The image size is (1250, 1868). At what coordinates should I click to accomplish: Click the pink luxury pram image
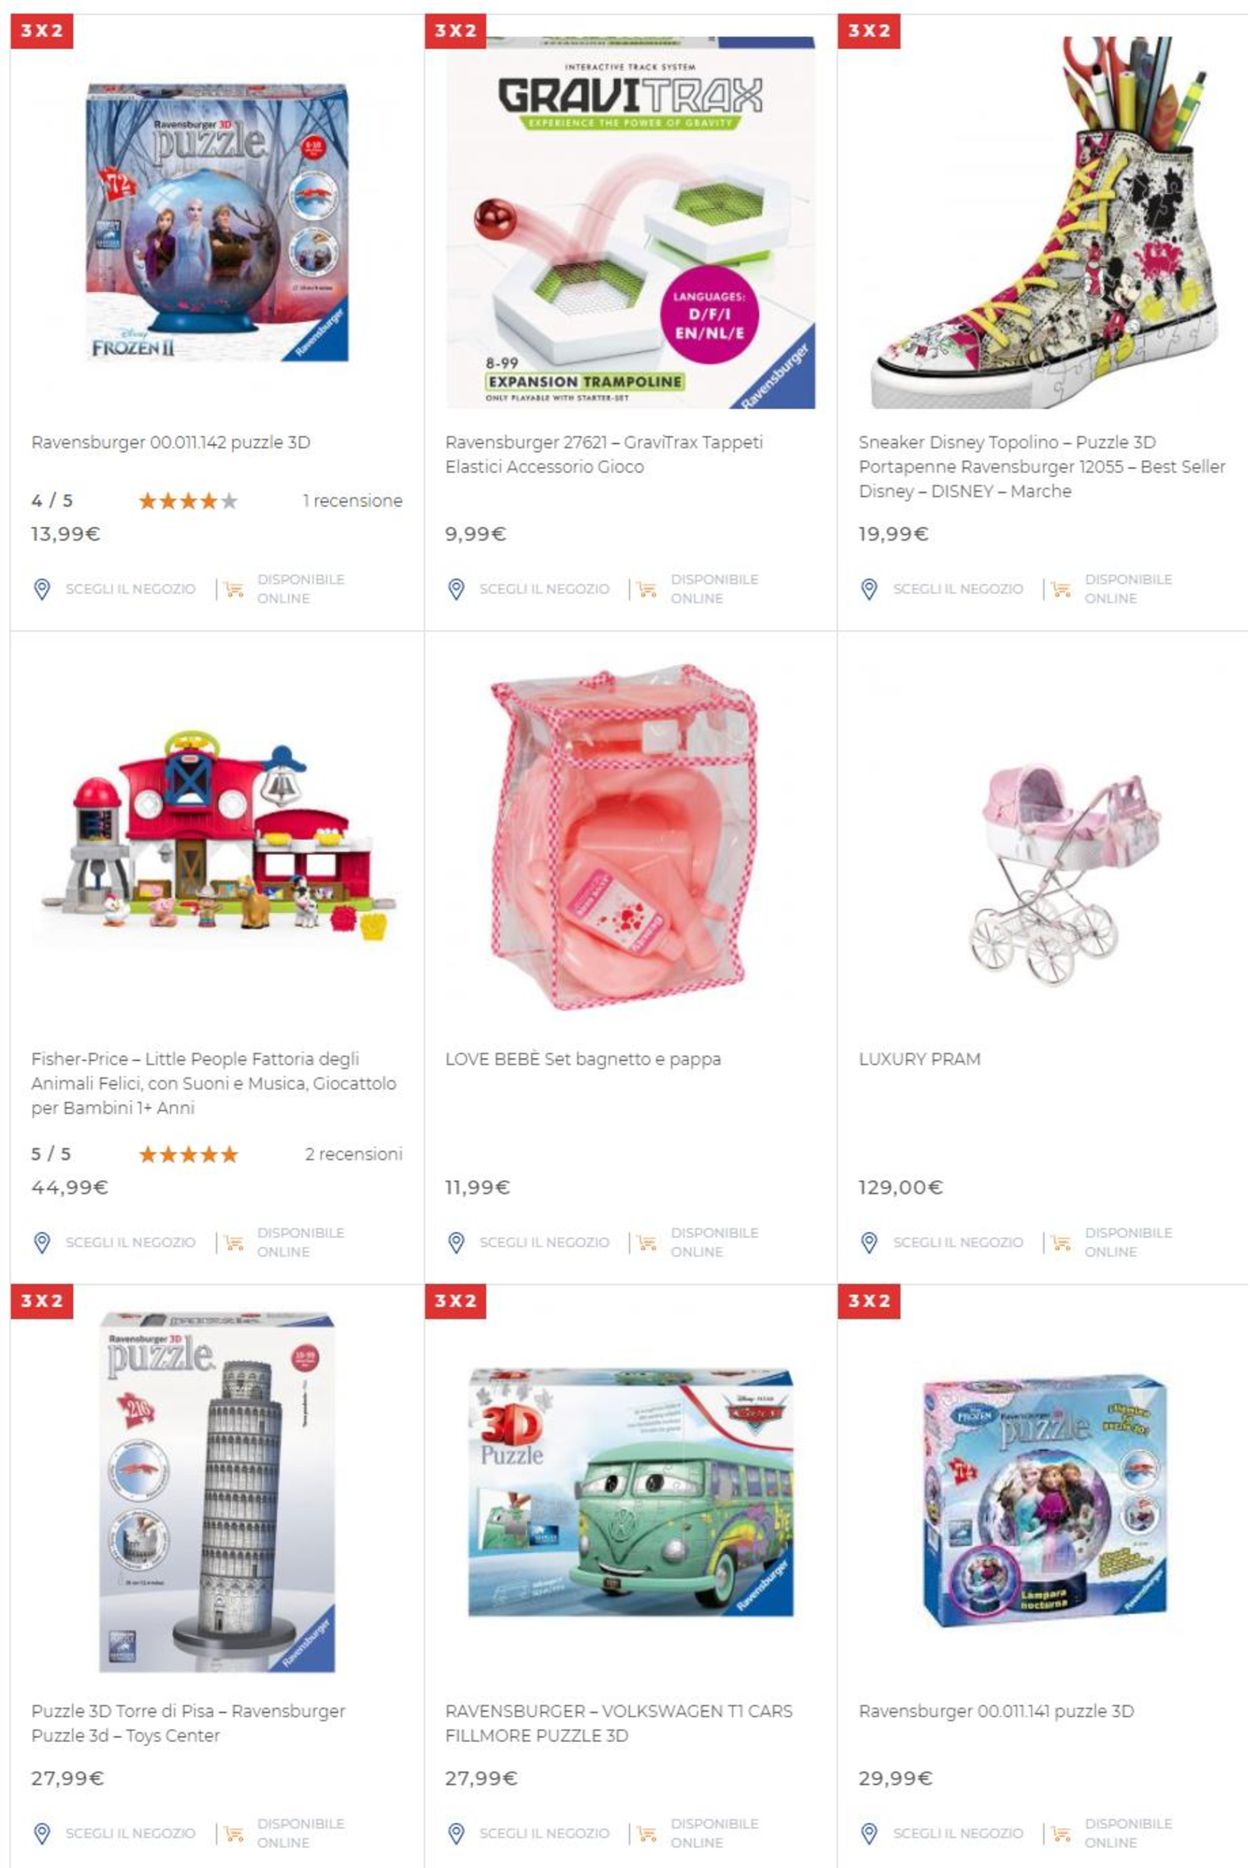coord(1064,870)
